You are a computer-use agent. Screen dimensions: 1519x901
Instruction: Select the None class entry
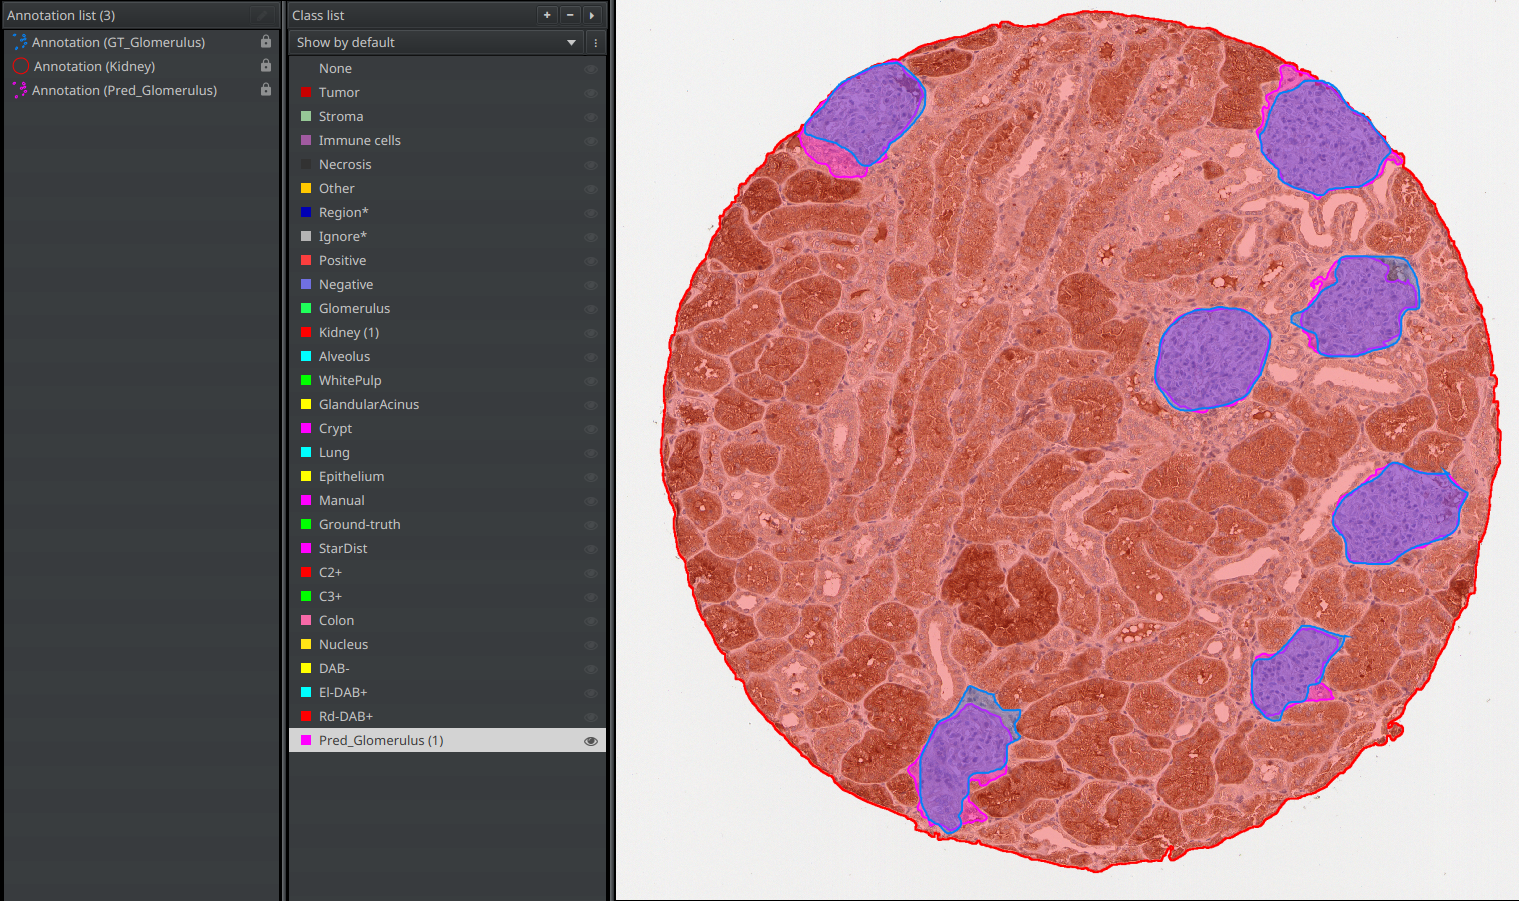(335, 69)
